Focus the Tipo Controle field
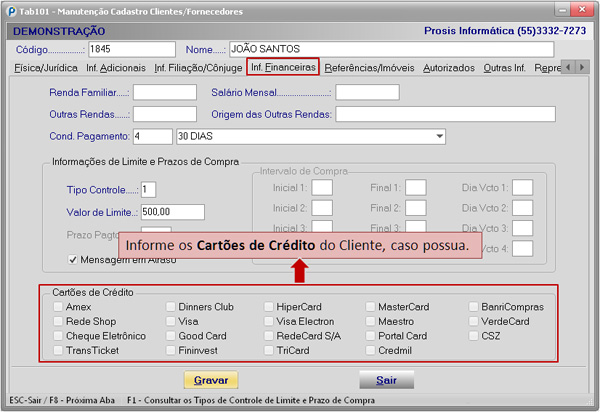 [x=148, y=190]
